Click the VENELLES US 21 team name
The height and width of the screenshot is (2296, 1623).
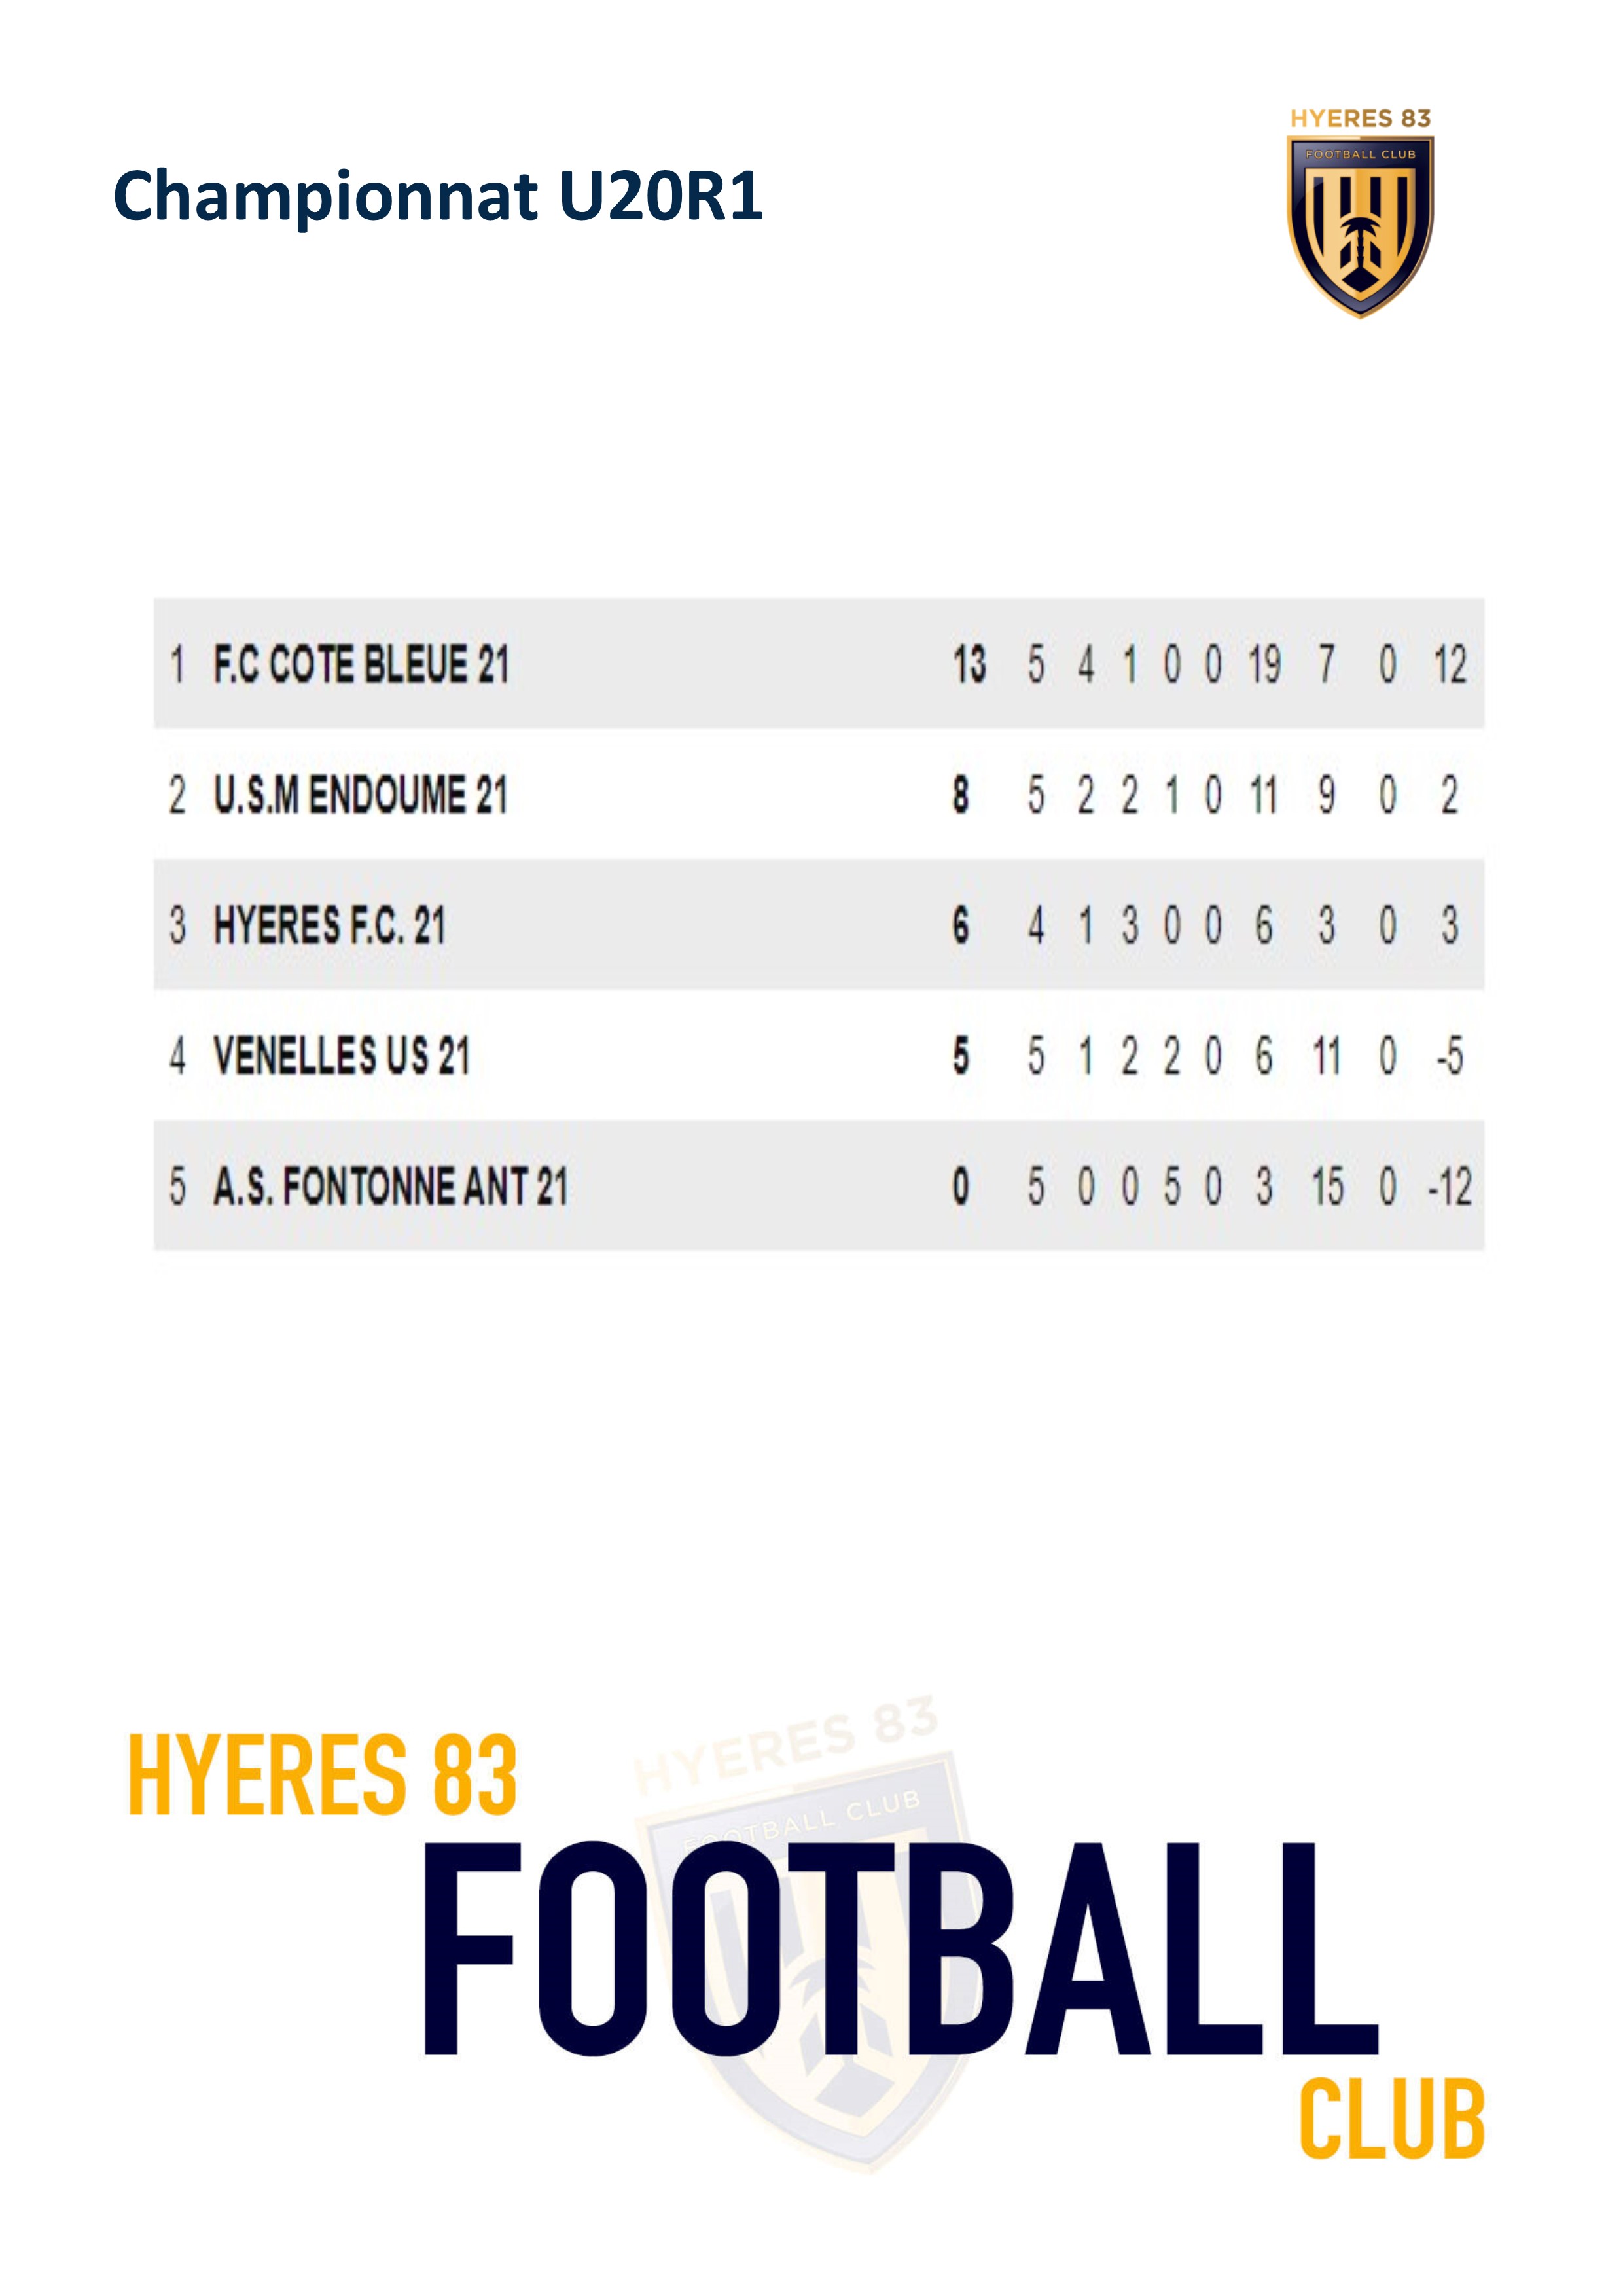click(341, 1056)
